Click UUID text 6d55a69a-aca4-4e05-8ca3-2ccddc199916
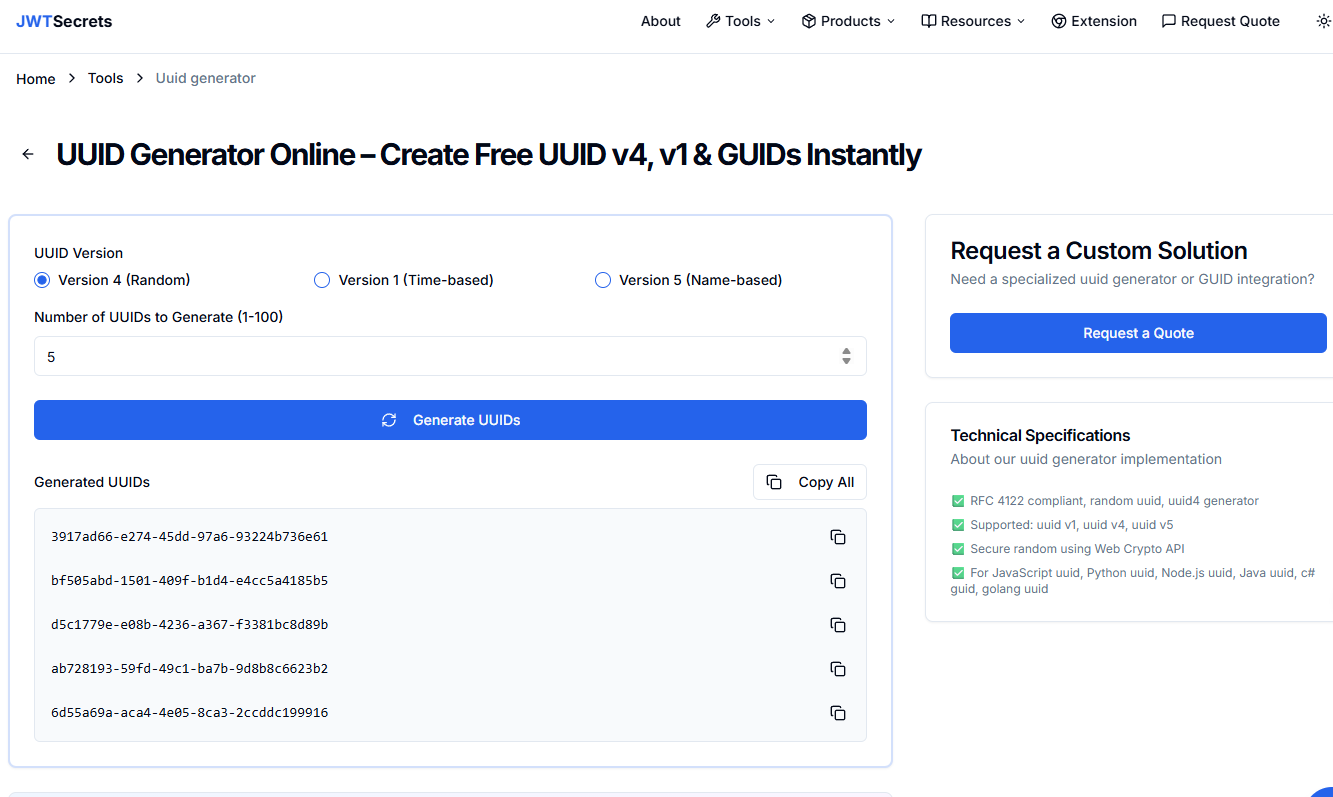This screenshot has height=797, width=1333. coord(189,713)
